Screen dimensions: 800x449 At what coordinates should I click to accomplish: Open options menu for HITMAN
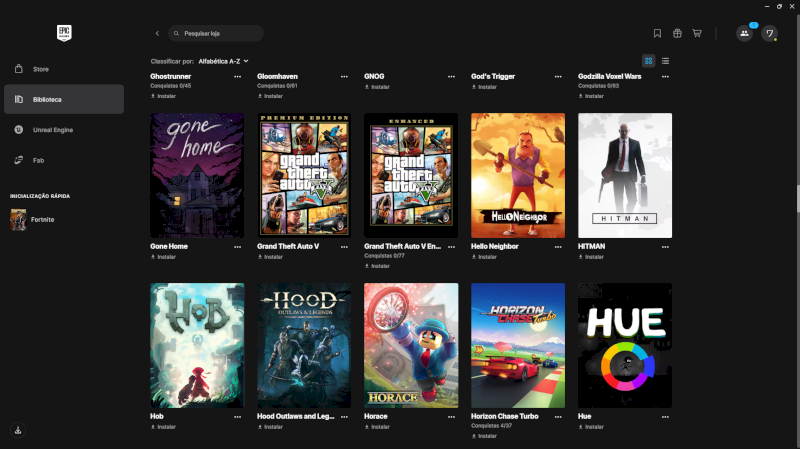665,246
